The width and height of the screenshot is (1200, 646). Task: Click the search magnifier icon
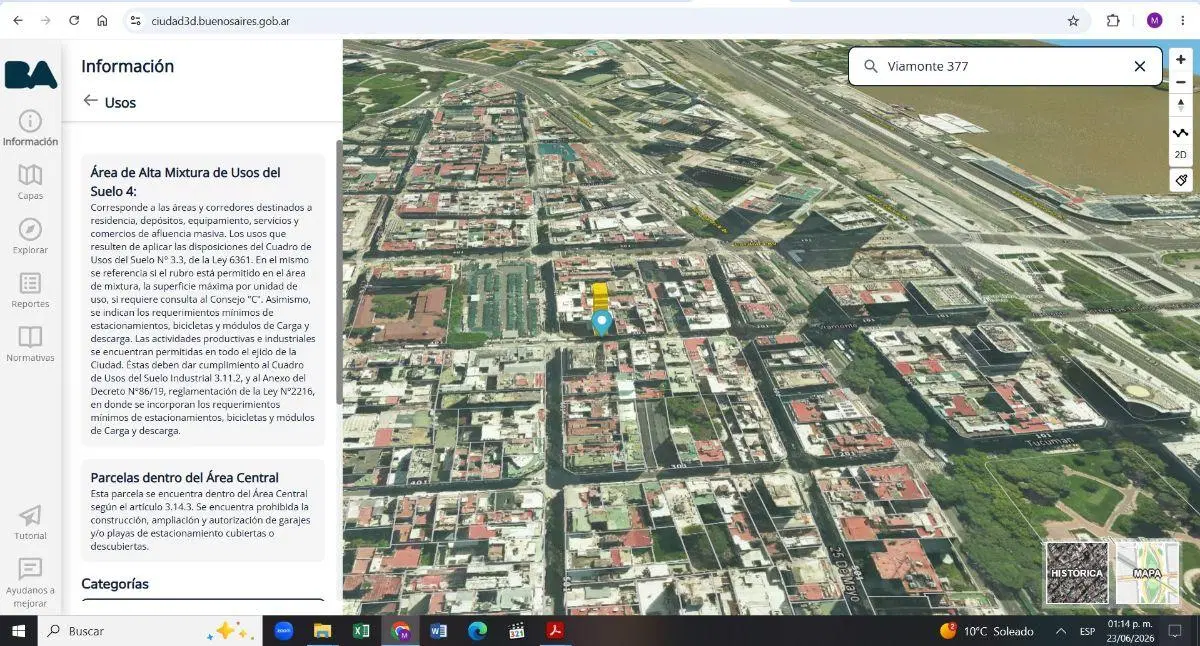870,66
